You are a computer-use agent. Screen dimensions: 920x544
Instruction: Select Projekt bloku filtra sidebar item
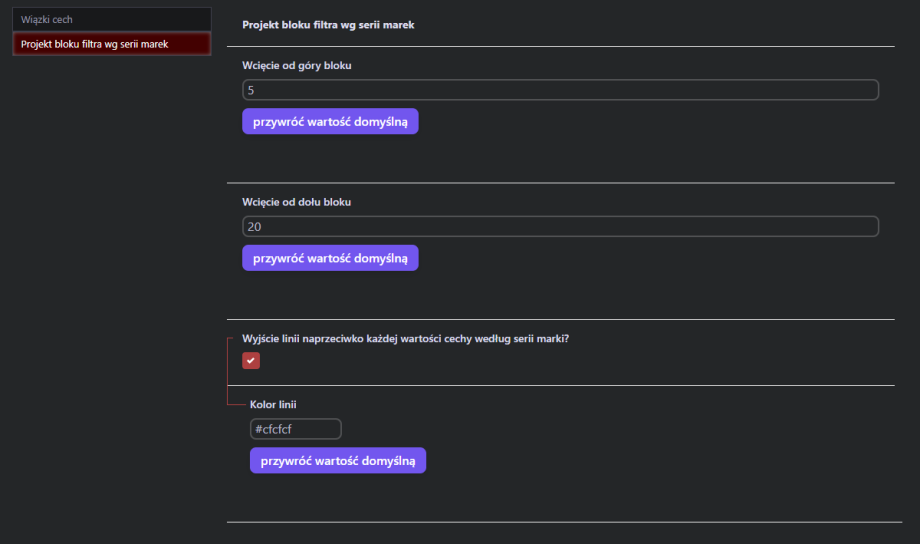111,44
